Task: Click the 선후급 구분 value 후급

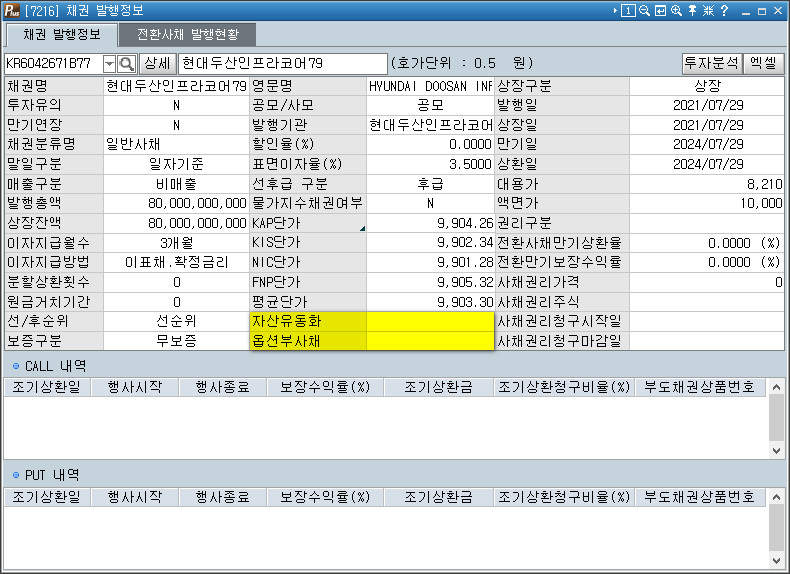Action: [430, 184]
